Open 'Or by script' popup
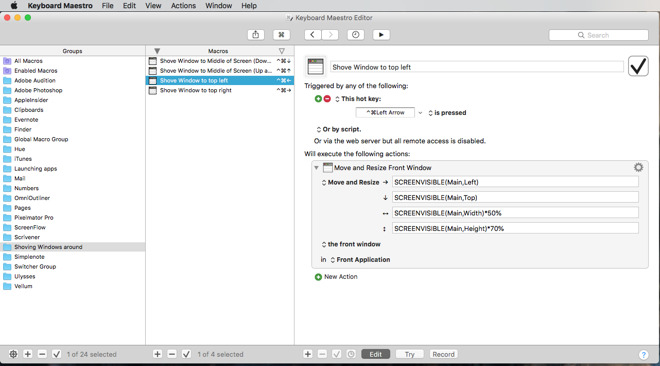This screenshot has width=660, height=366. 339,129
